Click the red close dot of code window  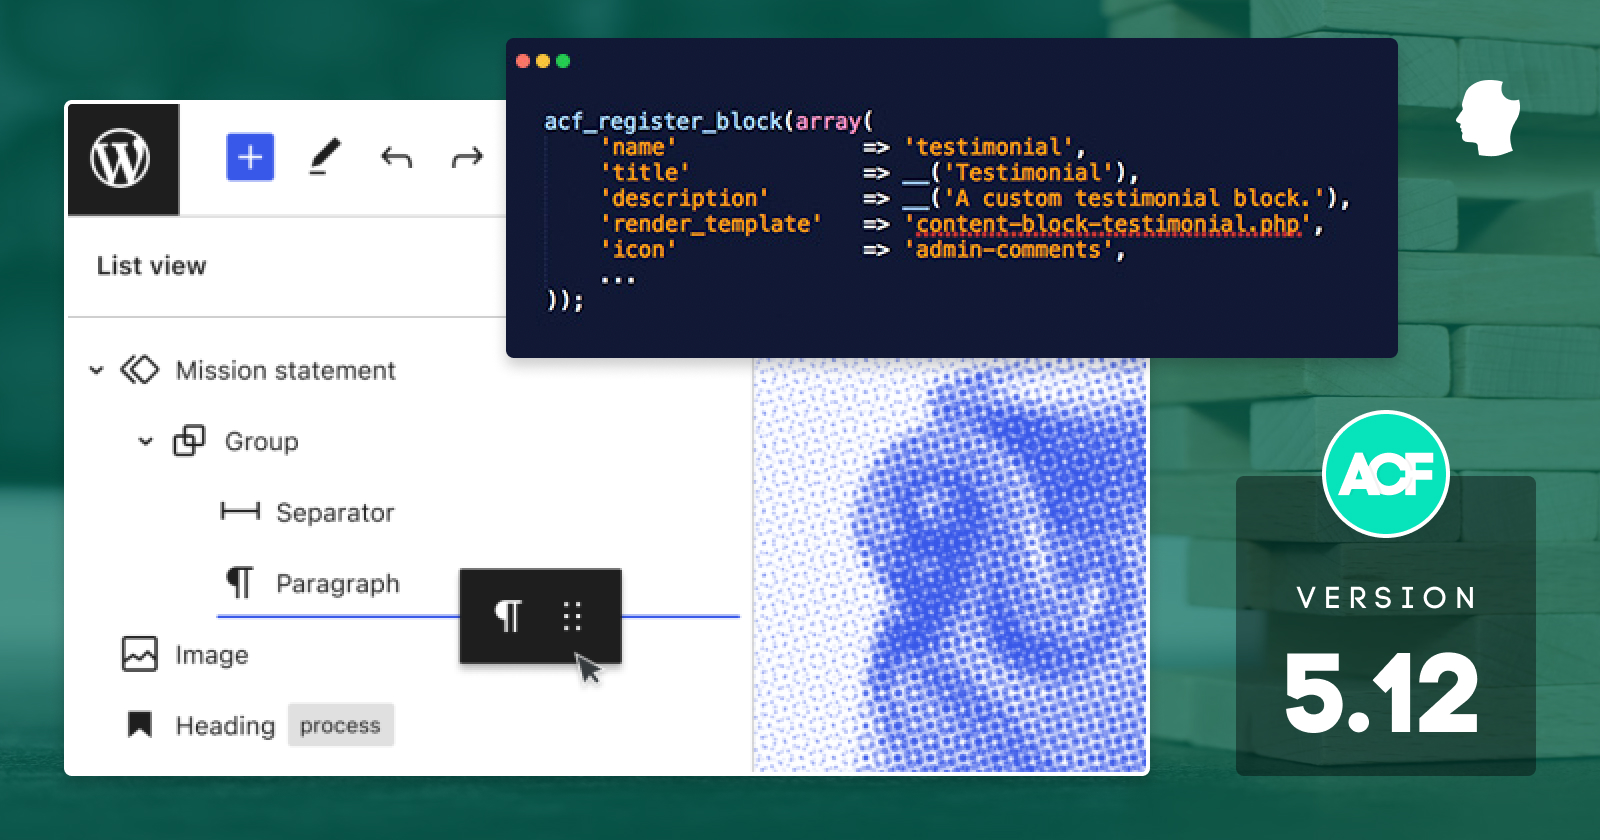(523, 61)
